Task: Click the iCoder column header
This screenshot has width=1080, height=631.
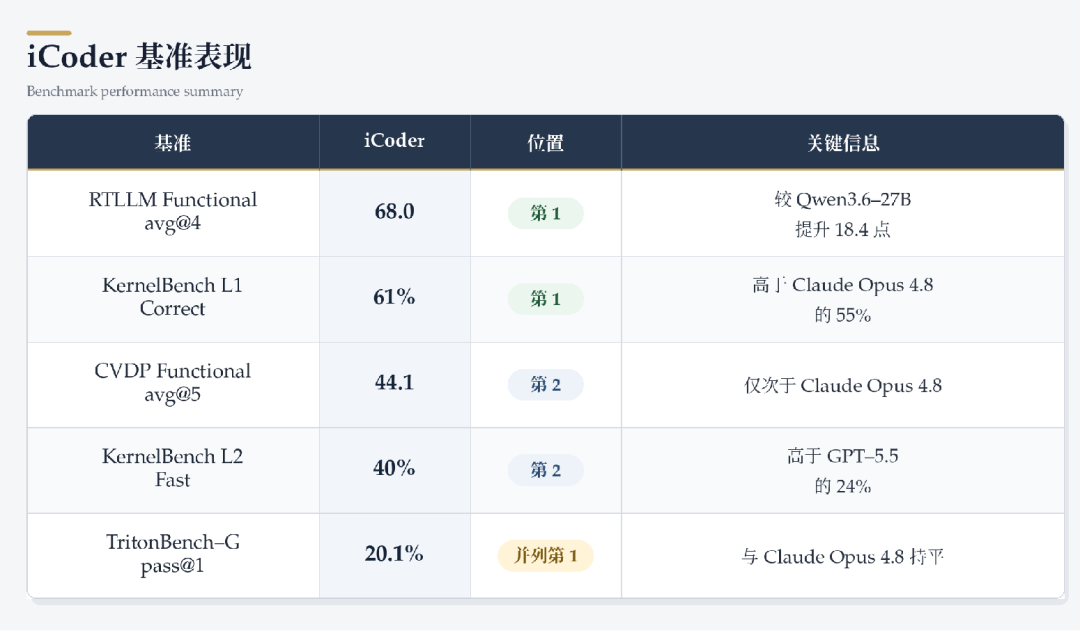Action: [395, 143]
